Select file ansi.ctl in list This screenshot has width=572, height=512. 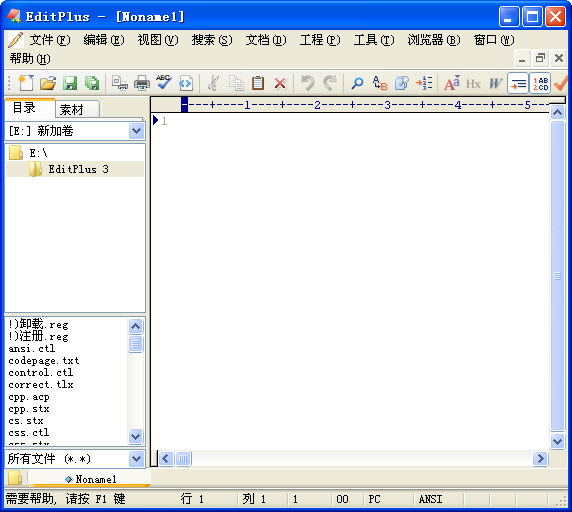click(31, 348)
